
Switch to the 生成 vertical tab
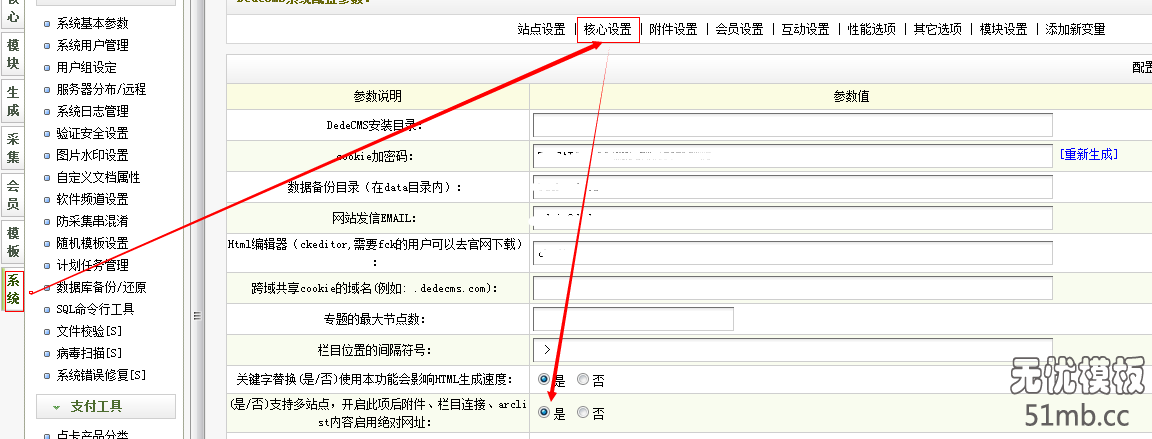click(13, 101)
